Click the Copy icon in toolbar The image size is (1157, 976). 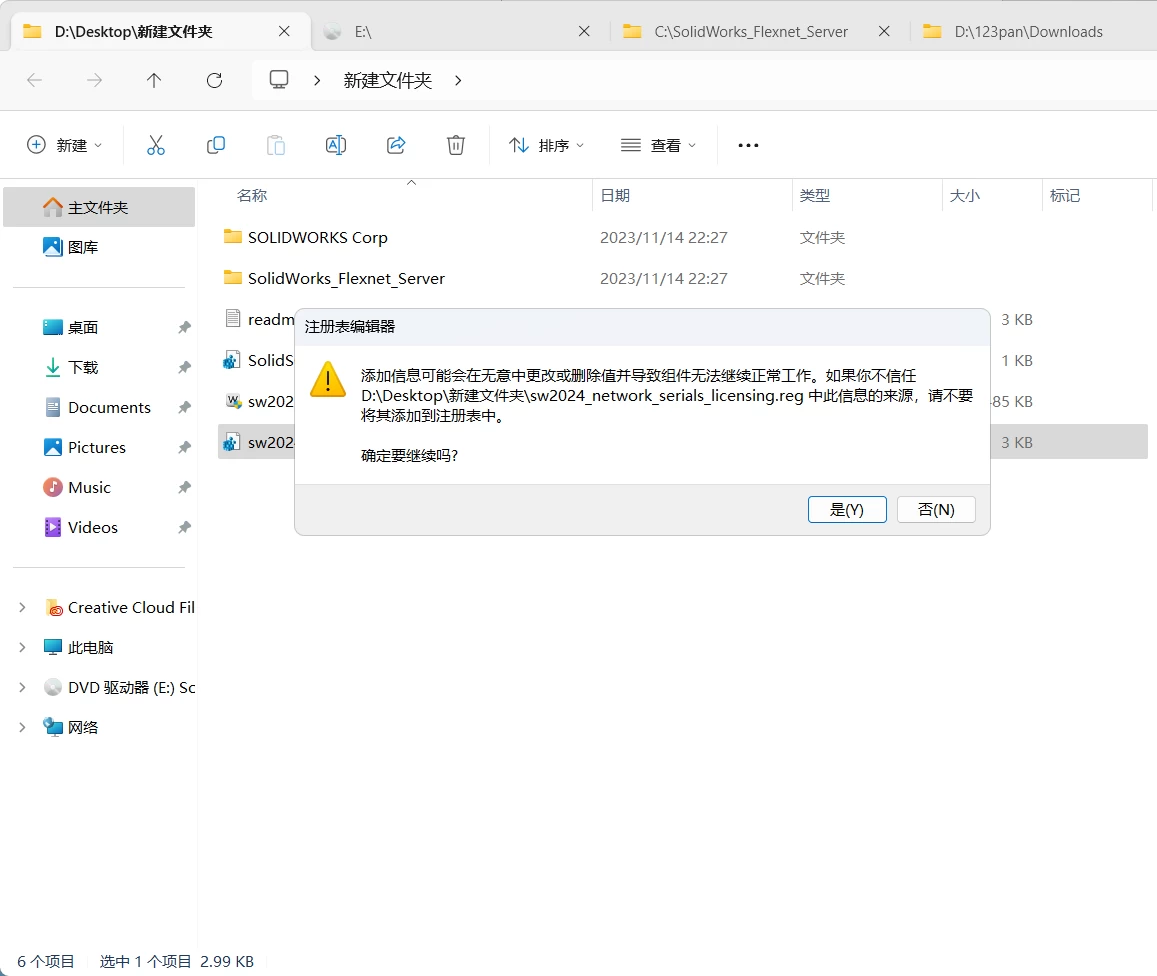pos(216,145)
